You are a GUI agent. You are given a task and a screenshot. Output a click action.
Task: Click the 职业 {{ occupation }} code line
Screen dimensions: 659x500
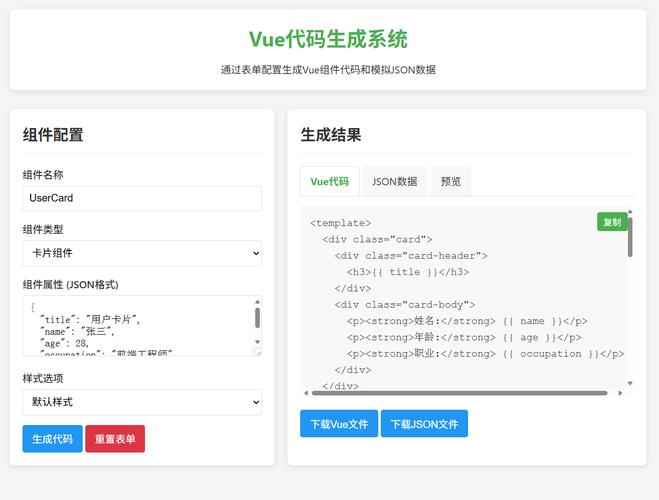(485, 354)
